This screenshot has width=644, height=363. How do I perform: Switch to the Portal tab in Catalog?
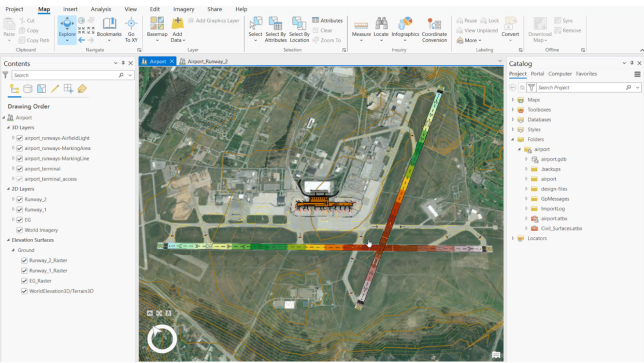click(x=537, y=74)
